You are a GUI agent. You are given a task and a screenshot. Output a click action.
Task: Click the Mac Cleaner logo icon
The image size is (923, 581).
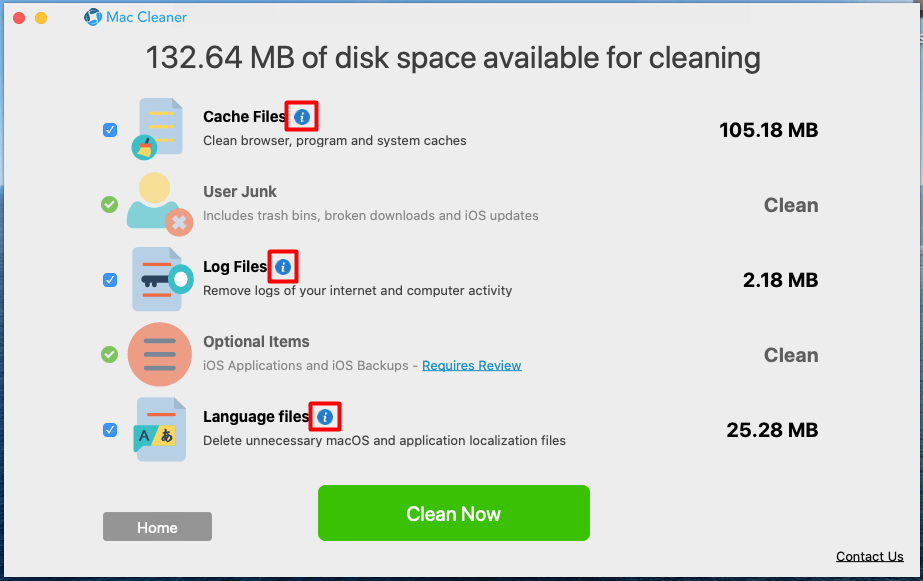tap(92, 16)
